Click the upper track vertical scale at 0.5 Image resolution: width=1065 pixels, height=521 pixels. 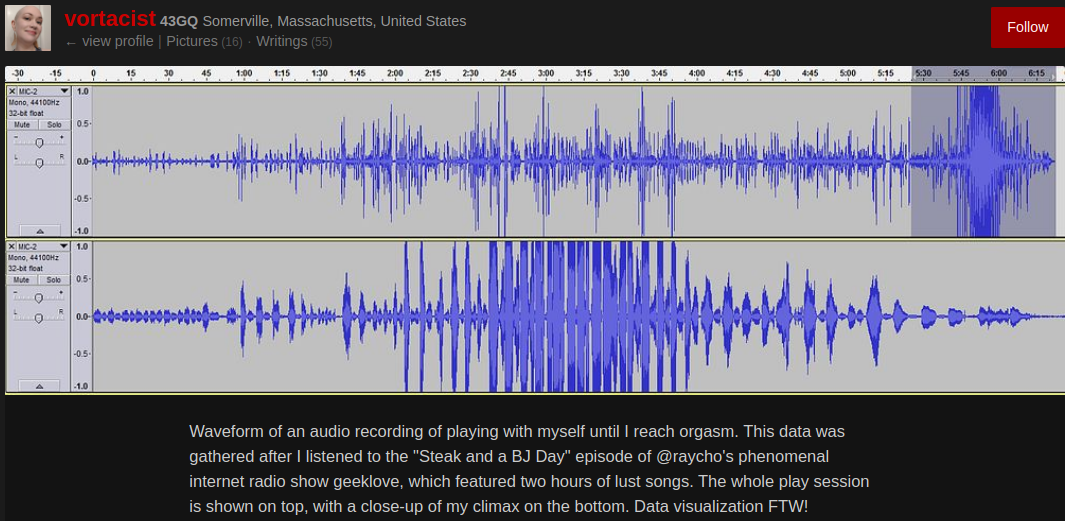82,124
